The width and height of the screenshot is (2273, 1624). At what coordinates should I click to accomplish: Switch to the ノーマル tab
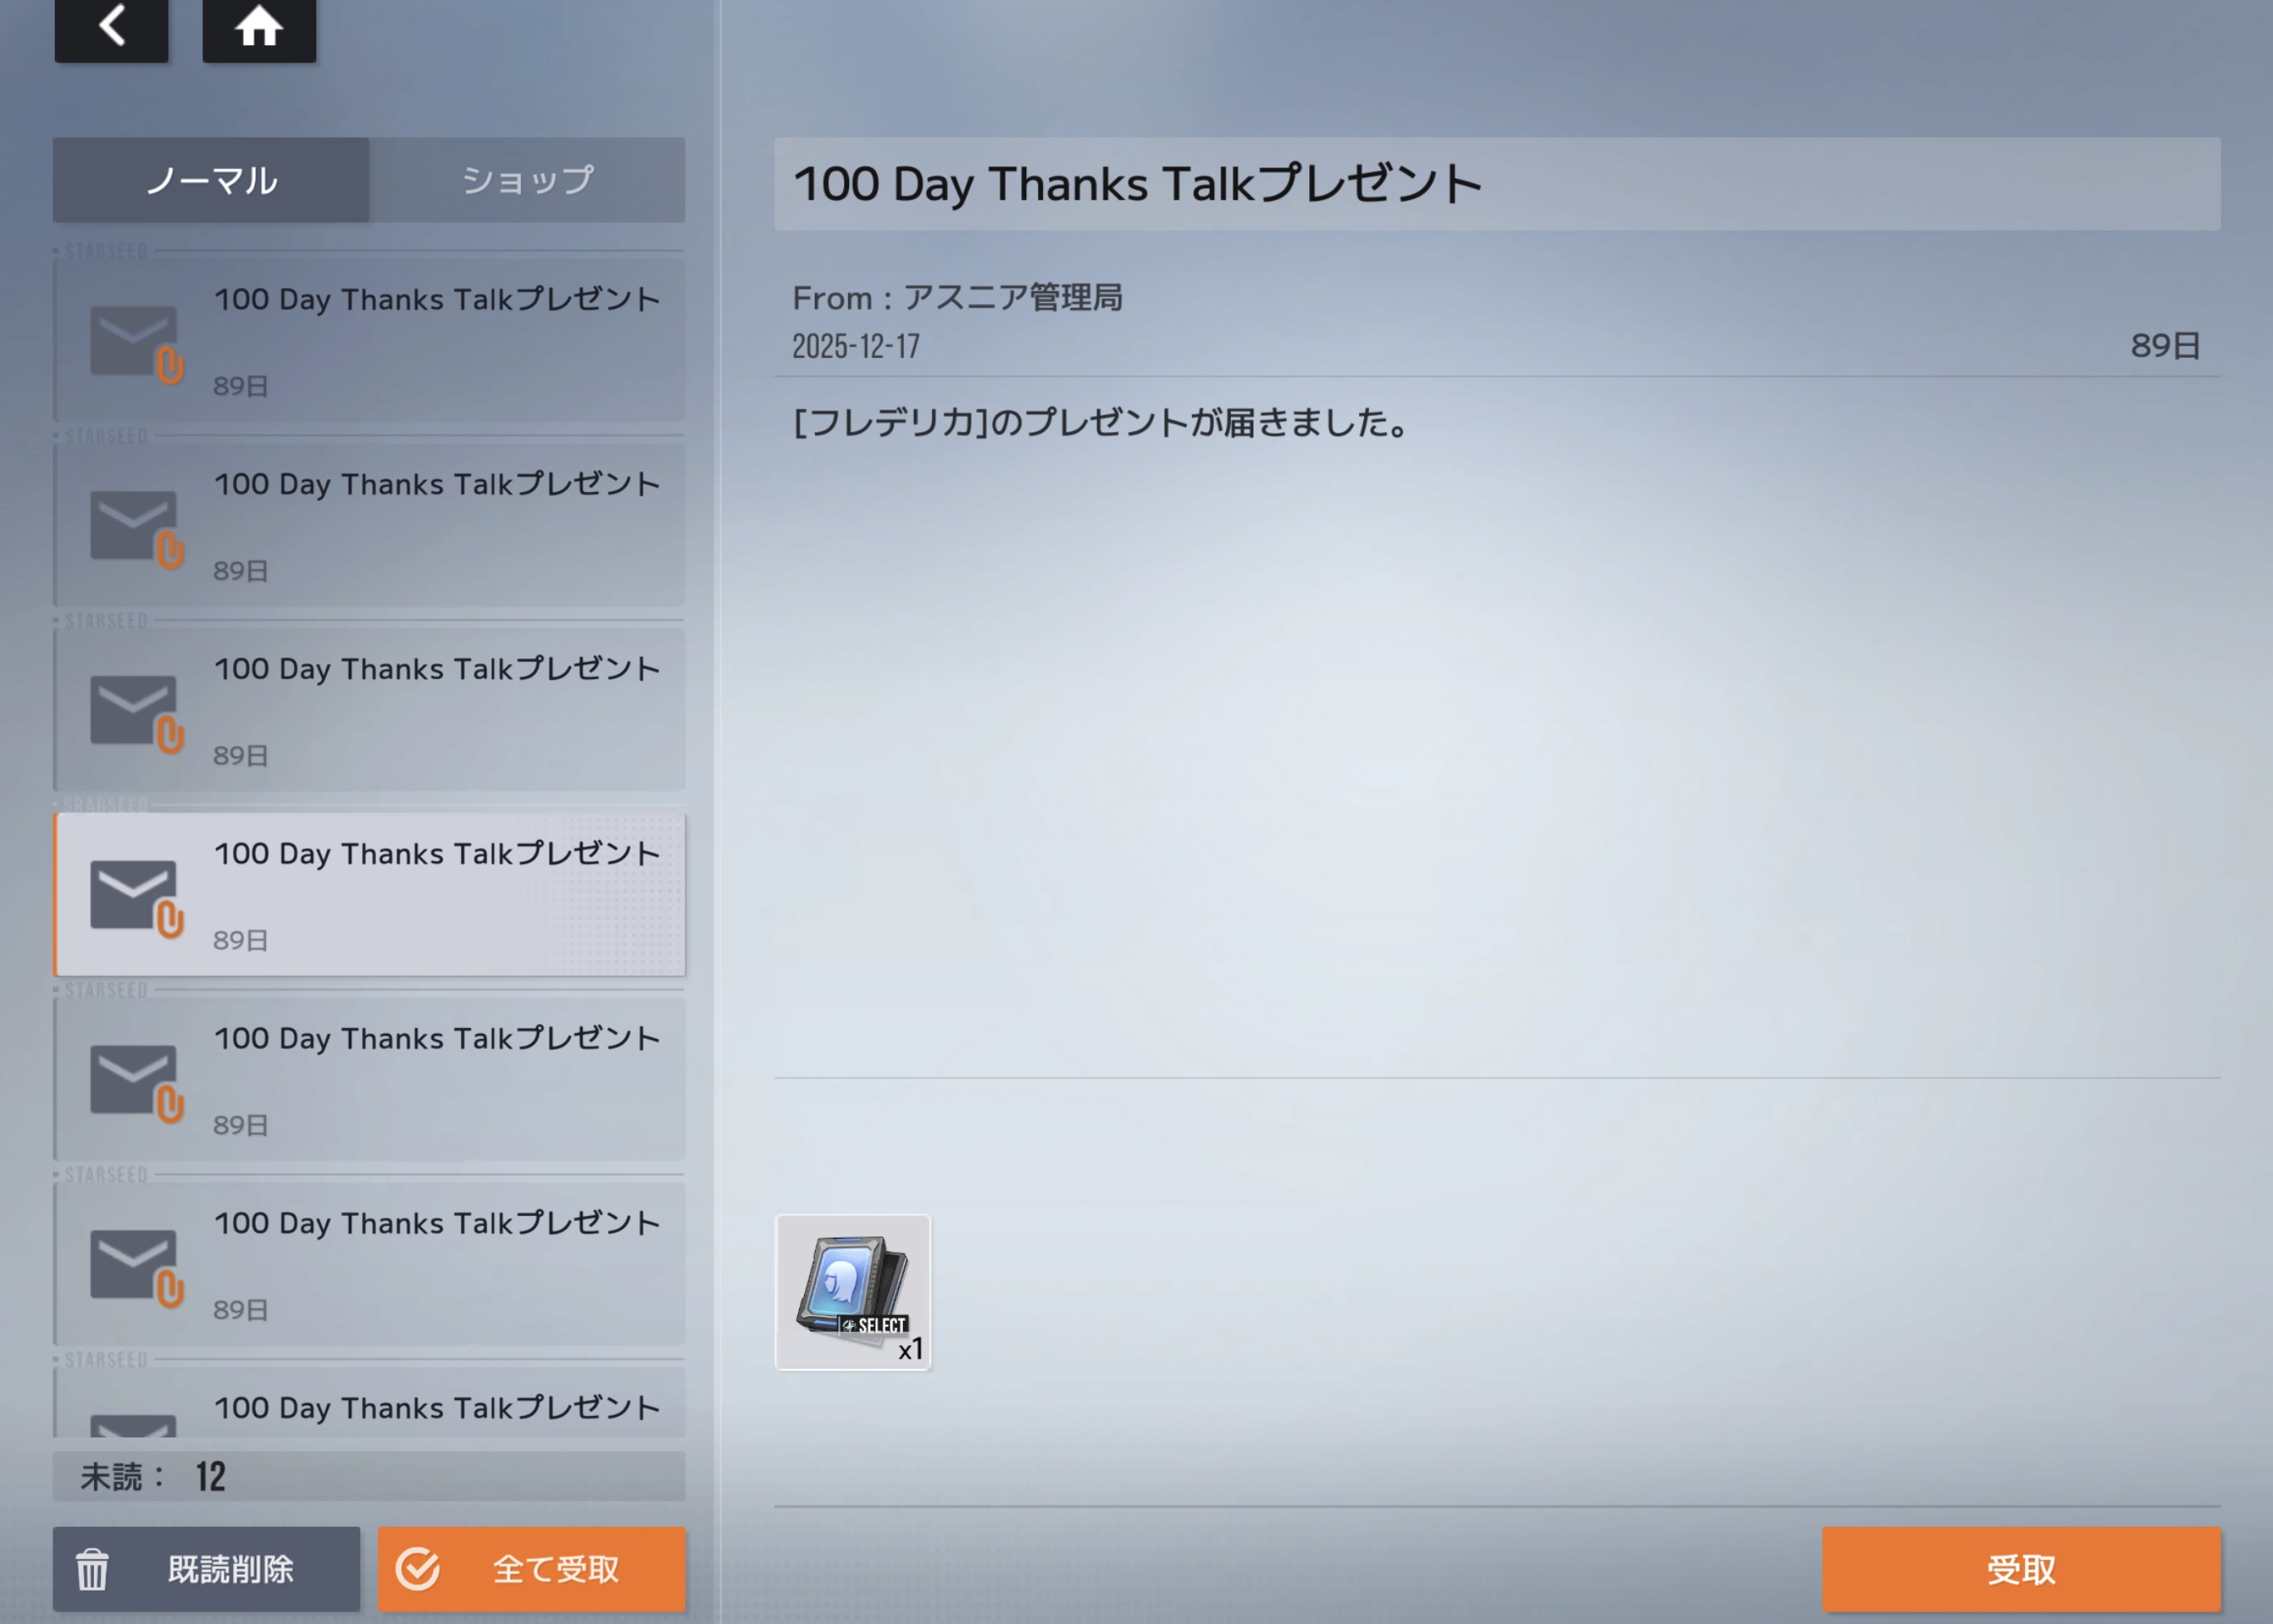click(x=211, y=180)
